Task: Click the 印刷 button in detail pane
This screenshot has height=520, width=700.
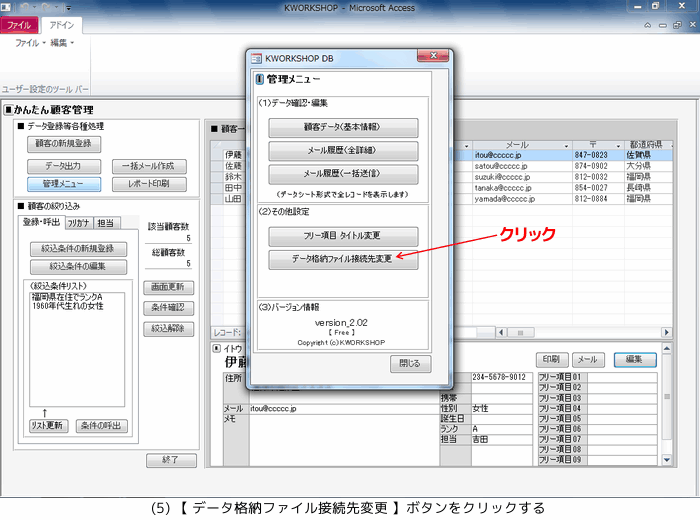Action: tap(552, 359)
